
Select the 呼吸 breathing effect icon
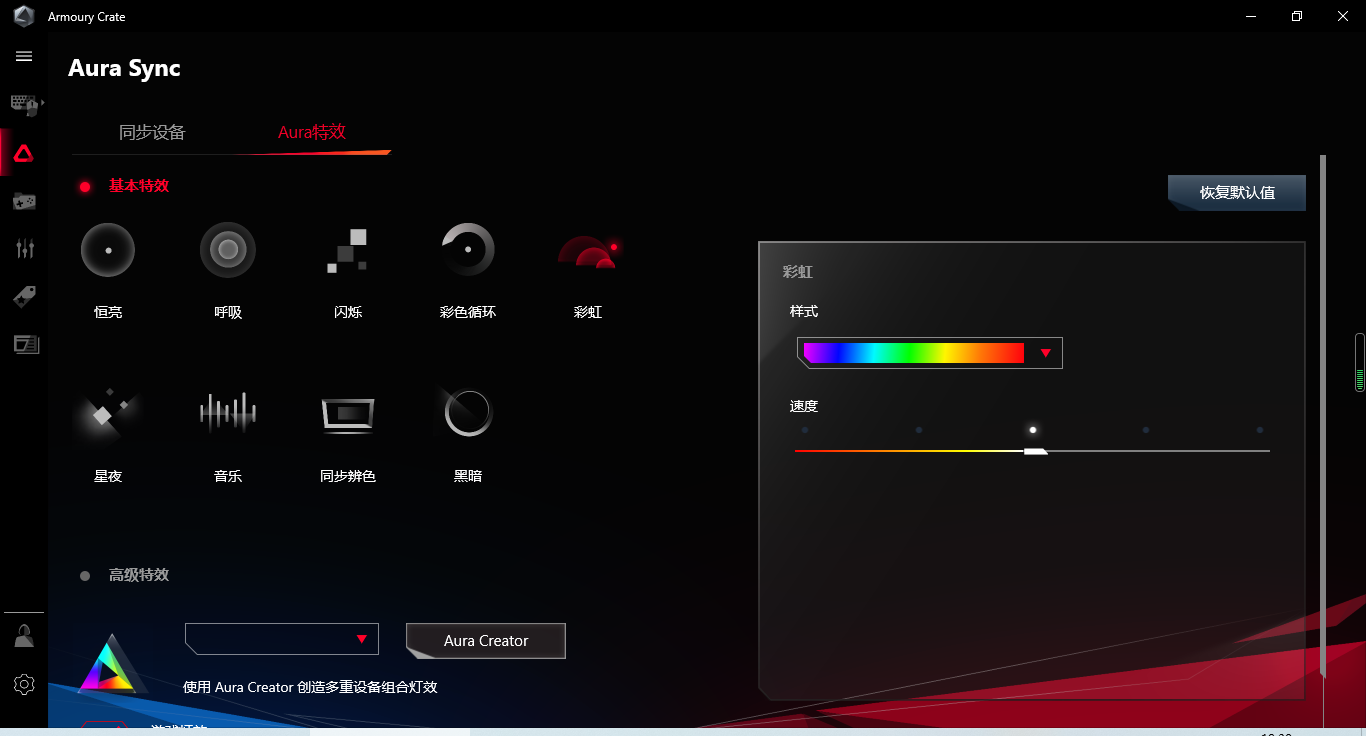(x=228, y=249)
